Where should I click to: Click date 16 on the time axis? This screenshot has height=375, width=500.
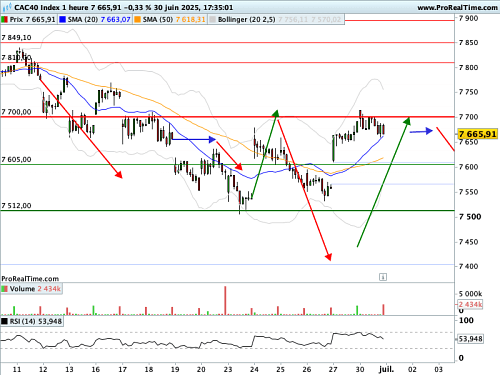[96, 369]
